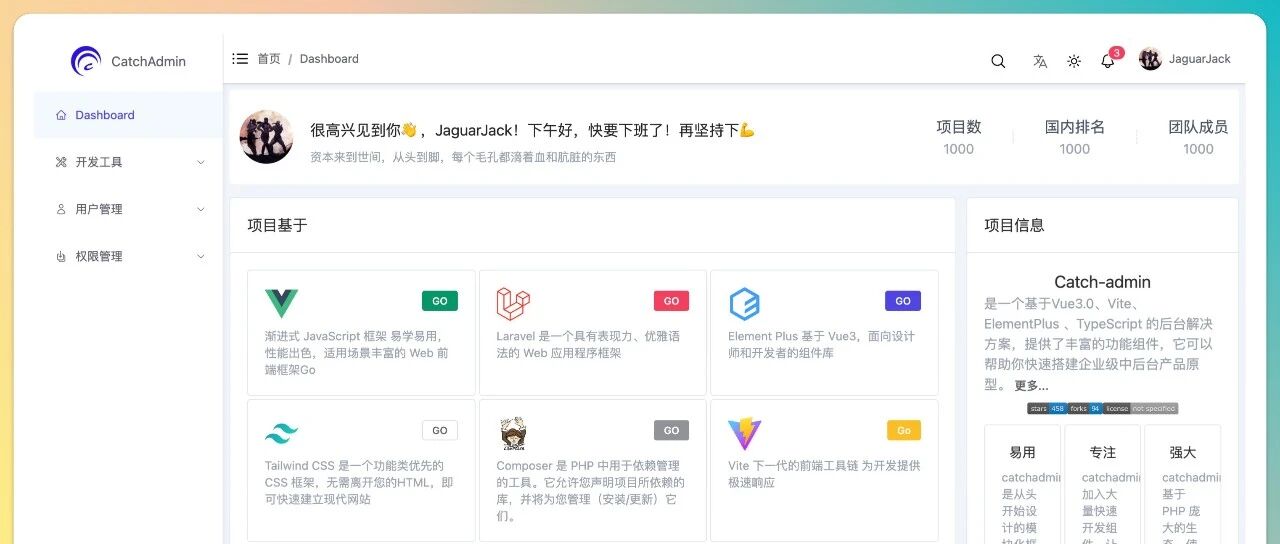
Task: Click the JaguarJack header avatar
Action: pos(1150,59)
